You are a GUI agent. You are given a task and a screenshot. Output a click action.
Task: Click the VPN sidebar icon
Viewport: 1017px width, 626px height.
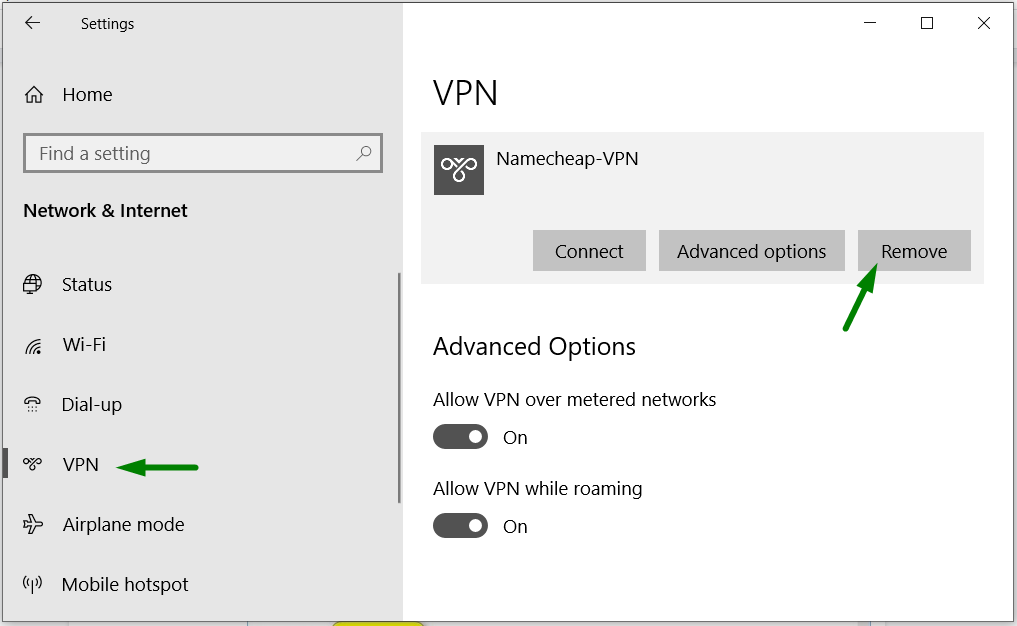(x=32, y=464)
